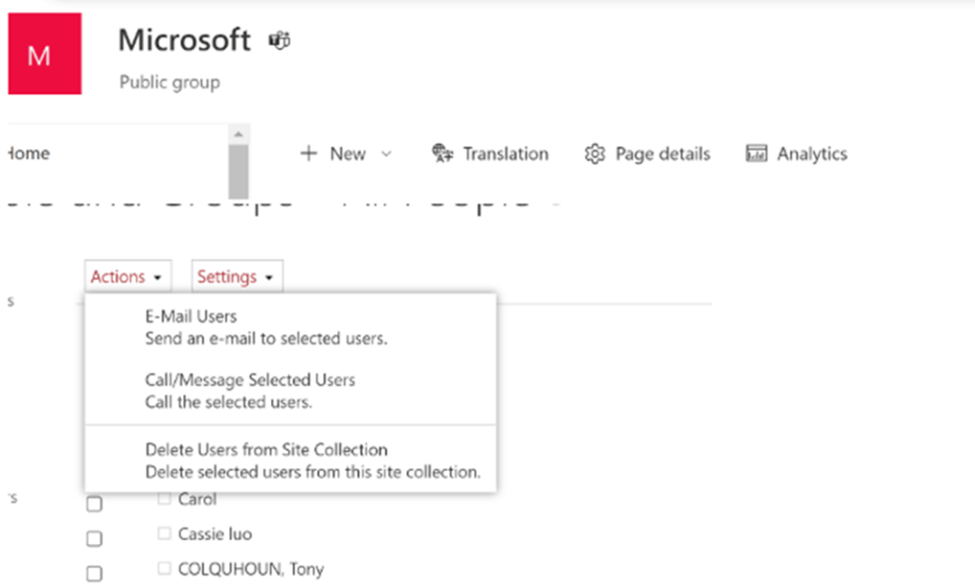Screen dimensions: 975x586
Task: Open user COLQUHOUN, Tony
Action: 251,569
